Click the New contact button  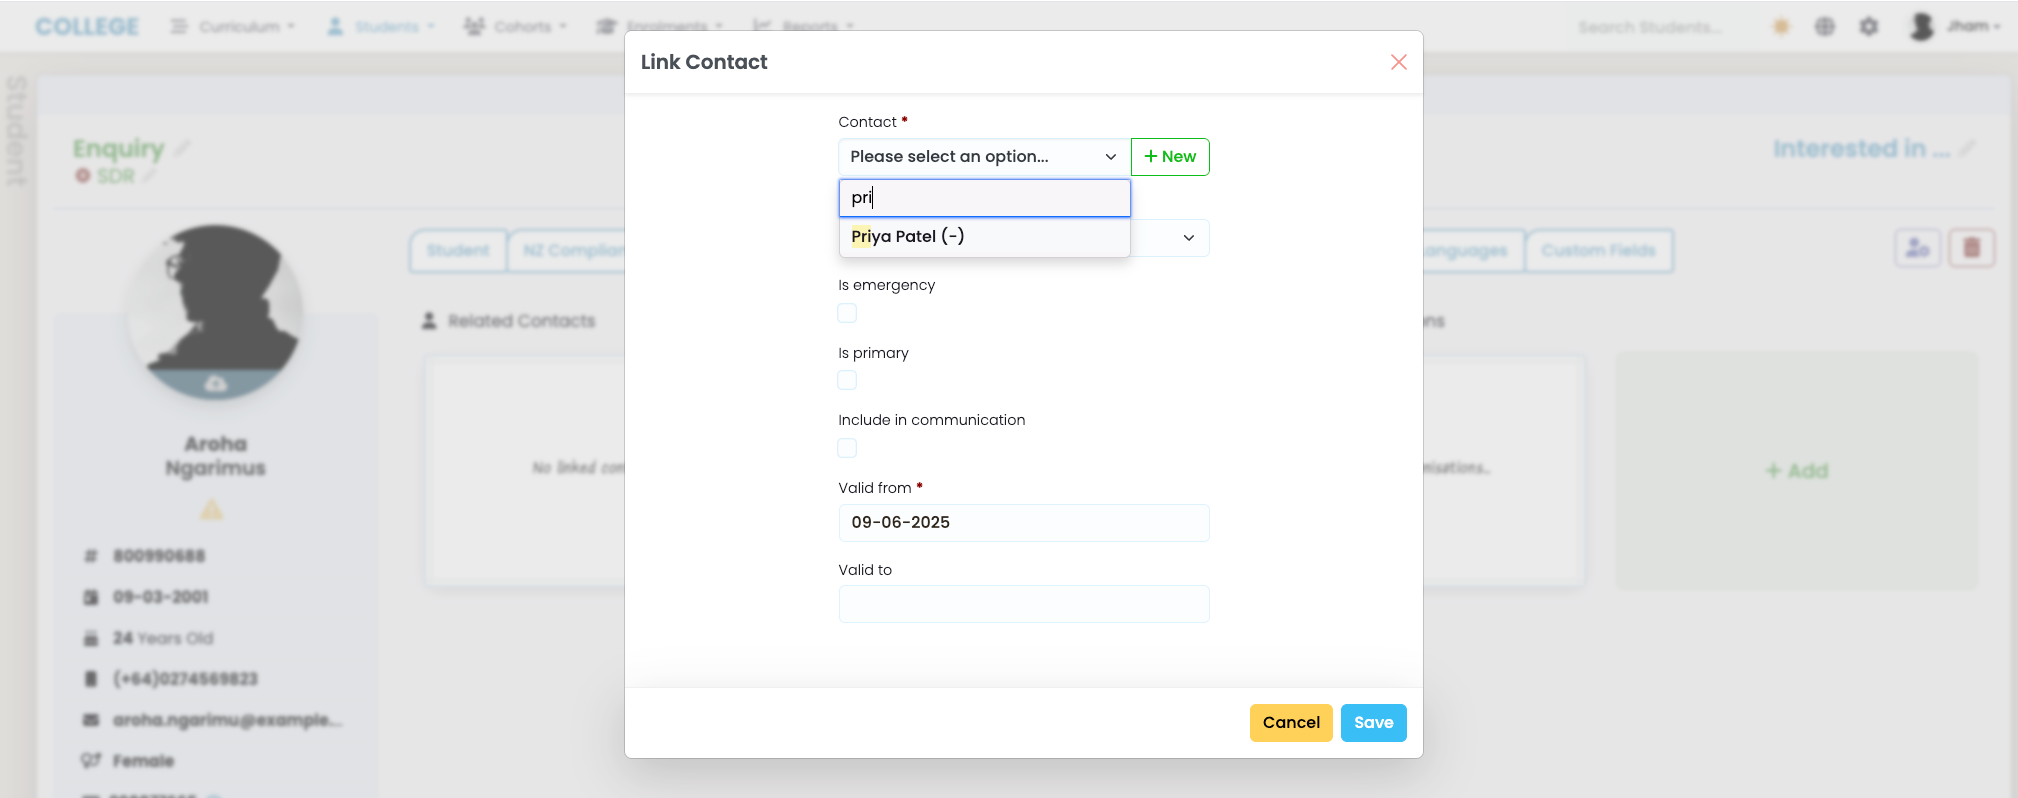1170,157
